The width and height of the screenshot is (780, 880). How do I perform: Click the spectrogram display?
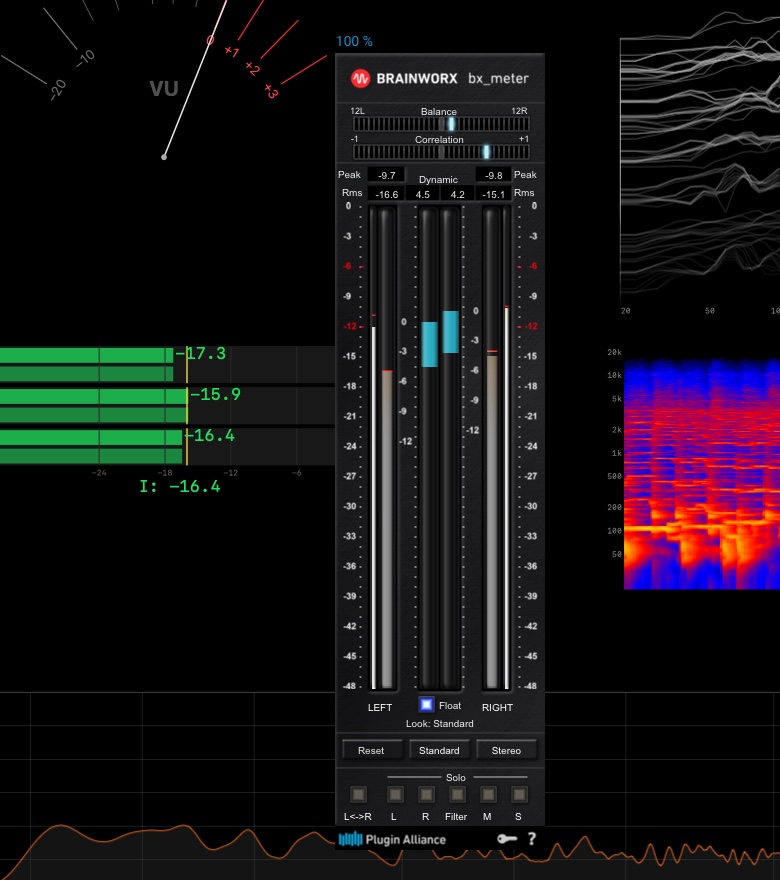701,474
